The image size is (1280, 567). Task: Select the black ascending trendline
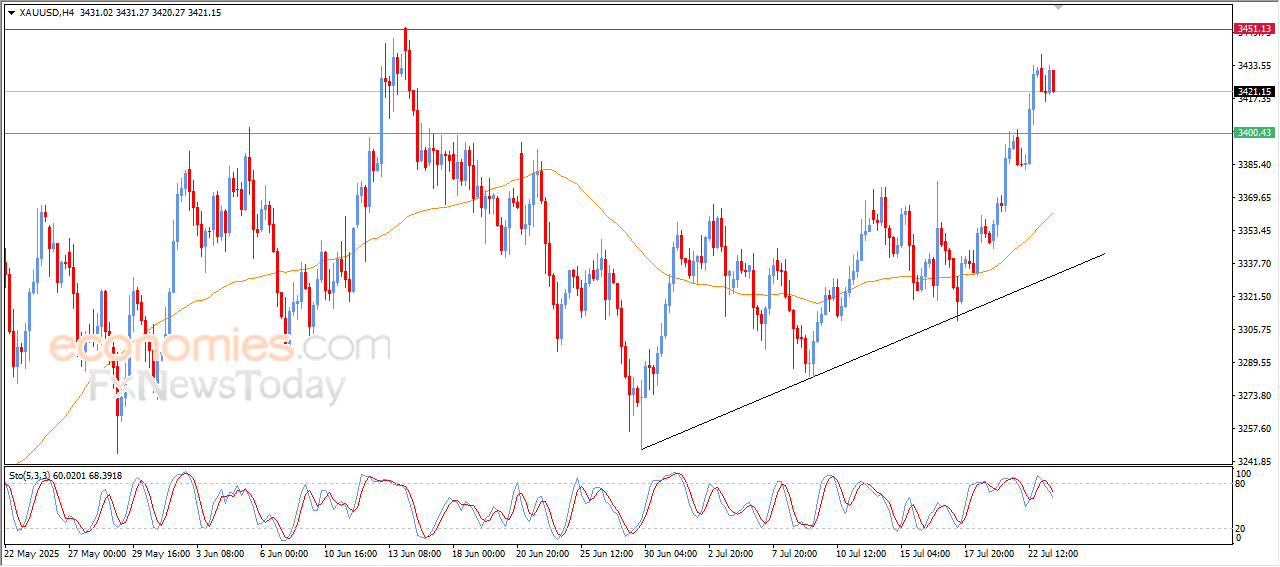click(x=872, y=351)
